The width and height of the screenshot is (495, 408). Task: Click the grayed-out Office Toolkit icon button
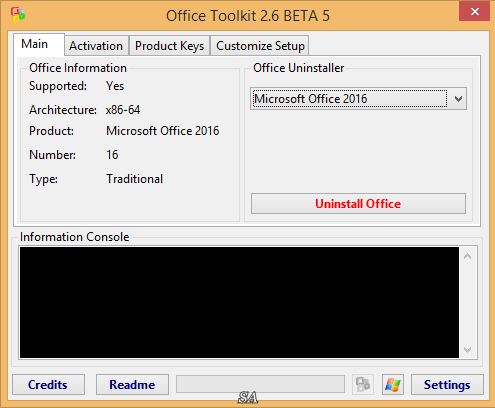point(363,385)
